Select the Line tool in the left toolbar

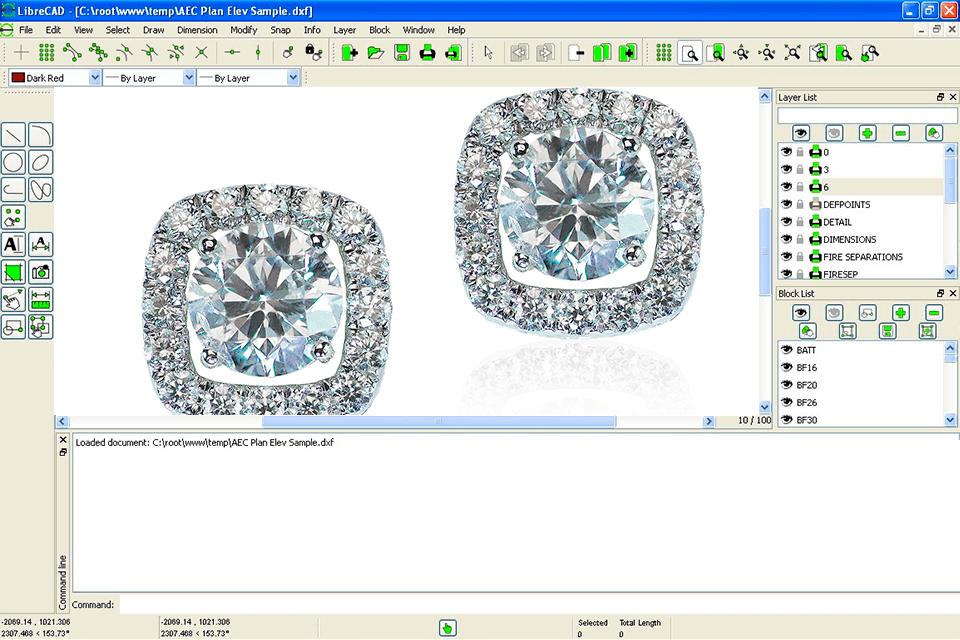(x=13, y=133)
